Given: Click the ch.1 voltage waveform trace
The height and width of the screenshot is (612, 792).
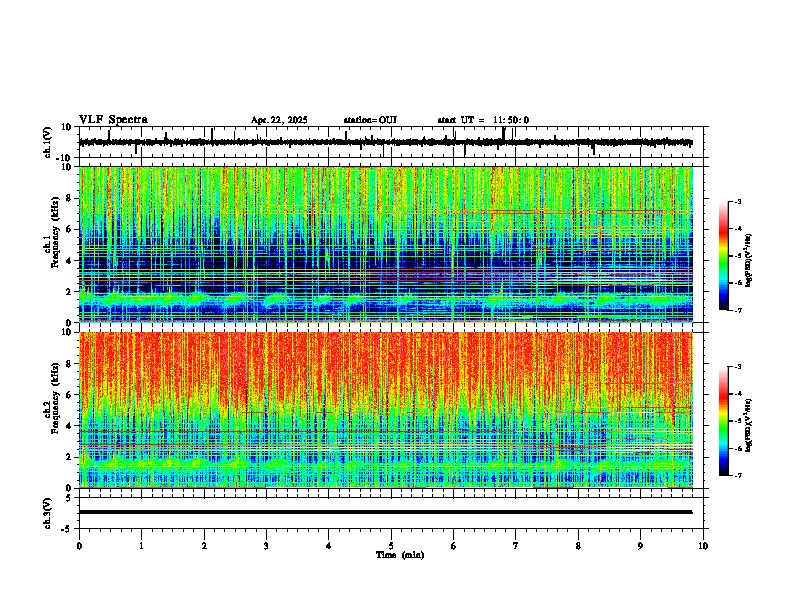Looking at the screenshot, I should [385, 142].
